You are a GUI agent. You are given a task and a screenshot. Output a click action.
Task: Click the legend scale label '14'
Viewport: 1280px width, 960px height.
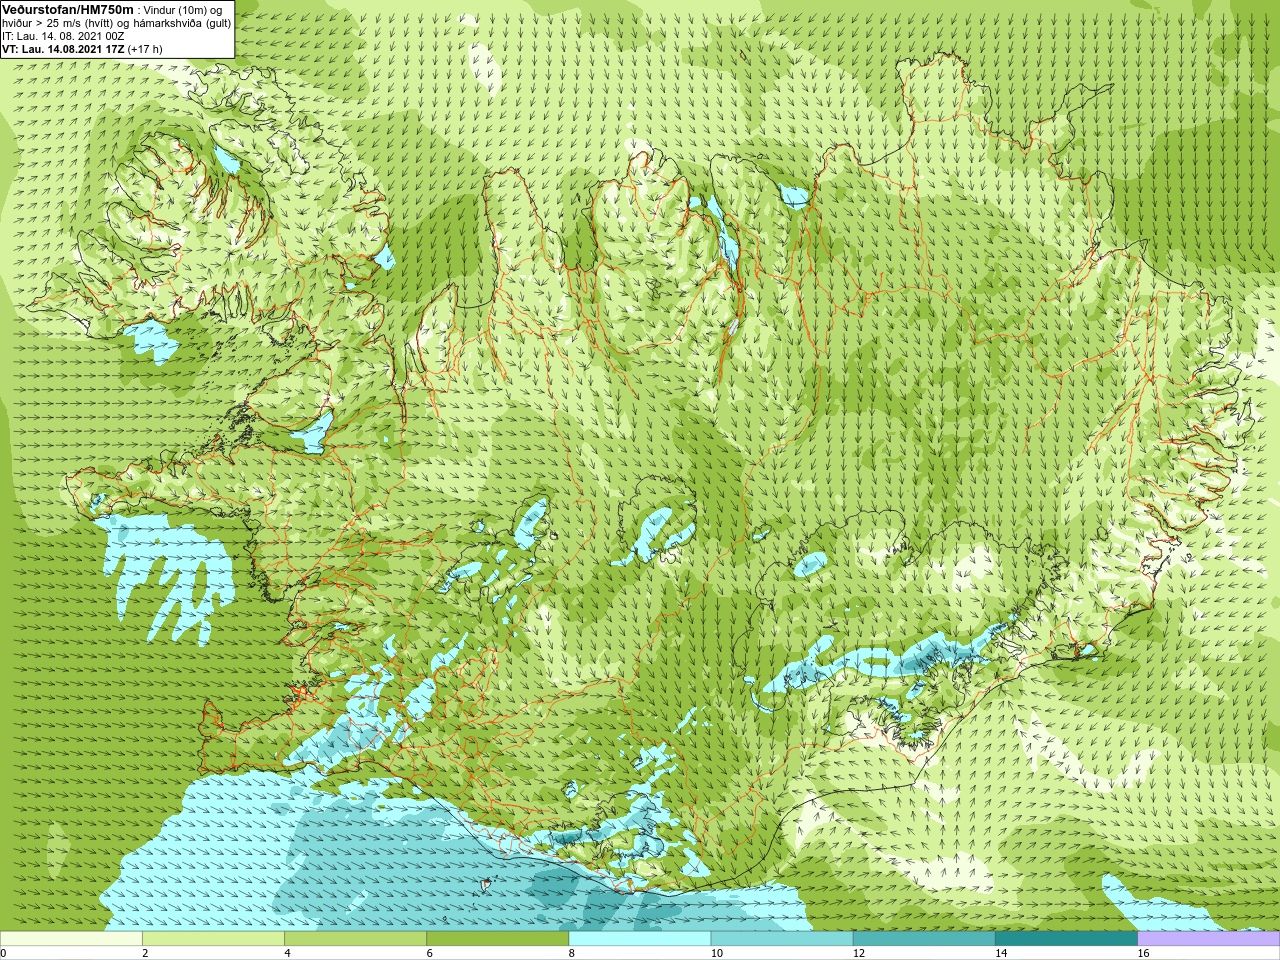point(1001,953)
